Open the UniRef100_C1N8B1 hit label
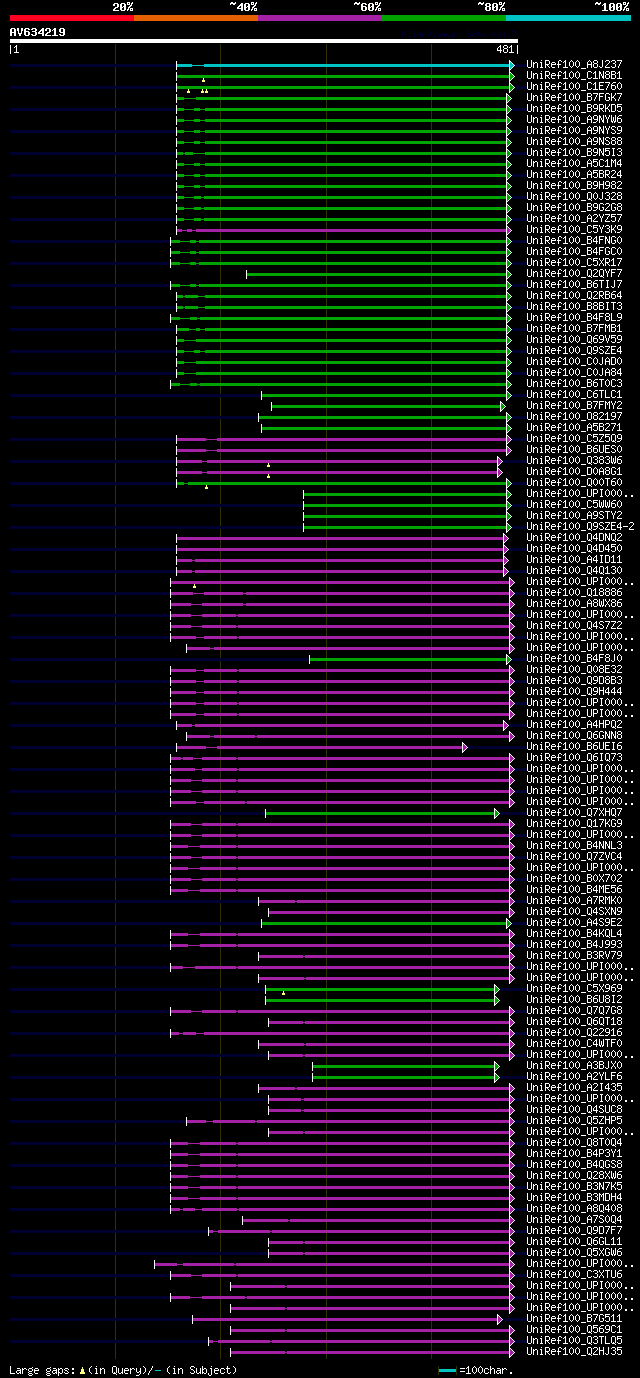The width and height of the screenshot is (640, 1378). pyautogui.click(x=574, y=75)
